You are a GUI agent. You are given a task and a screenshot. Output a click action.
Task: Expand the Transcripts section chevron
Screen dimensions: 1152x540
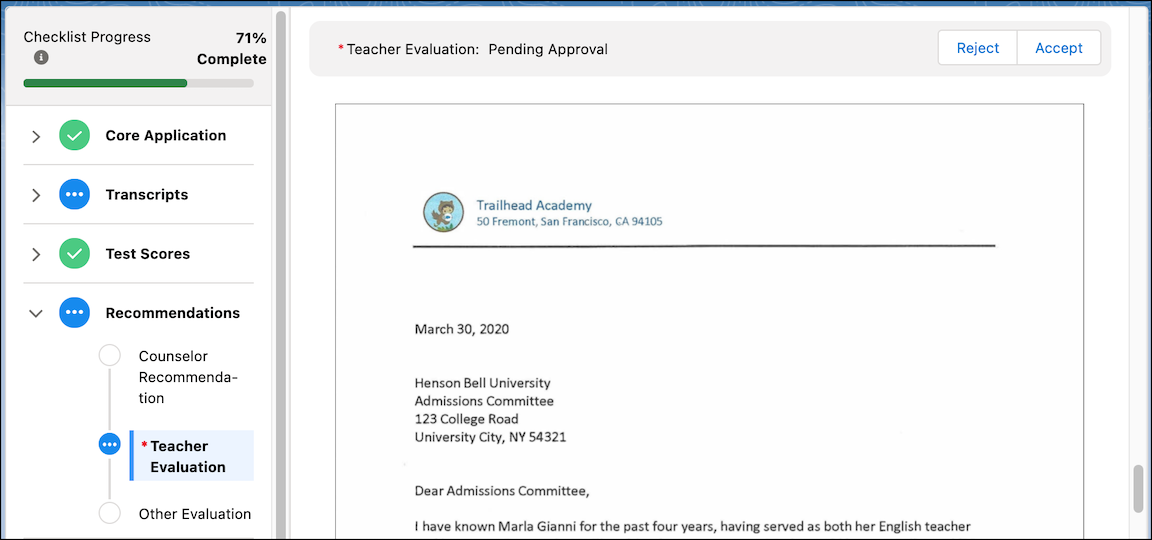(36, 195)
